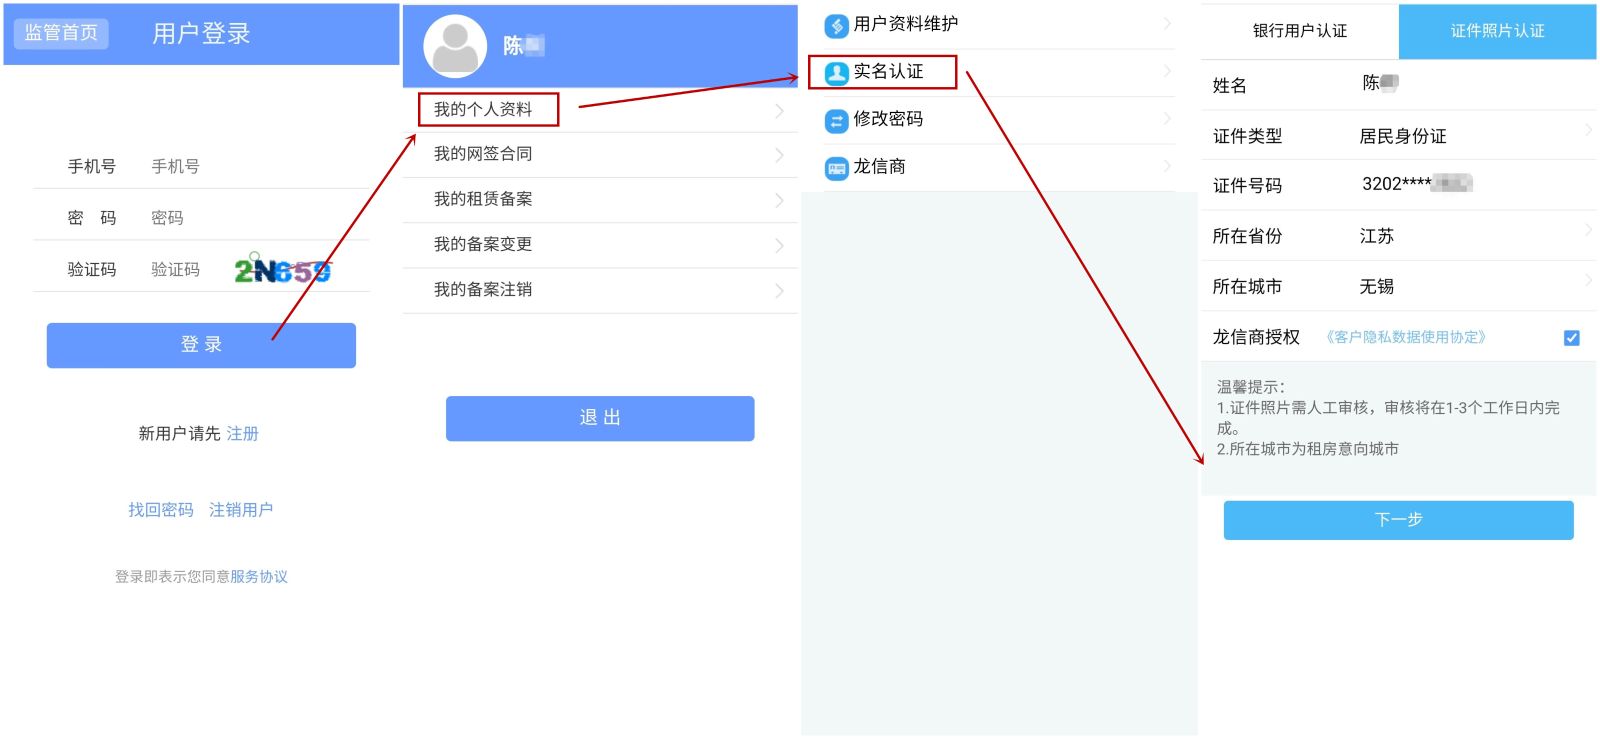
Task: Click the 退出 logout button
Action: coord(600,418)
